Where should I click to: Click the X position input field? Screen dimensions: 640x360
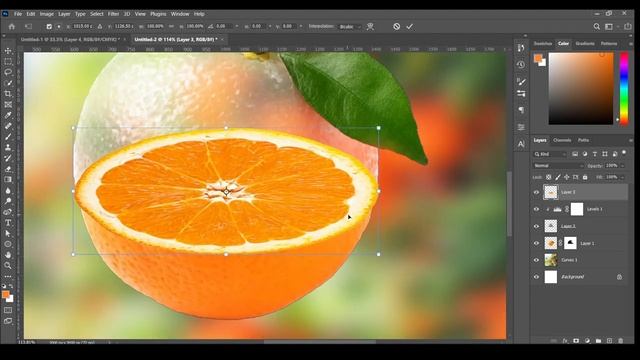click(82, 26)
